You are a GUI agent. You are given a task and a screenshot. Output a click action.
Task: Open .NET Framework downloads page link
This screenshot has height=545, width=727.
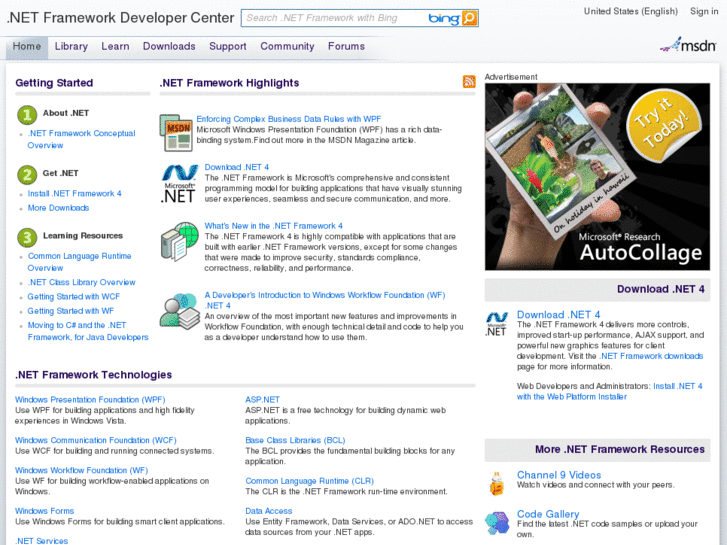651,356
